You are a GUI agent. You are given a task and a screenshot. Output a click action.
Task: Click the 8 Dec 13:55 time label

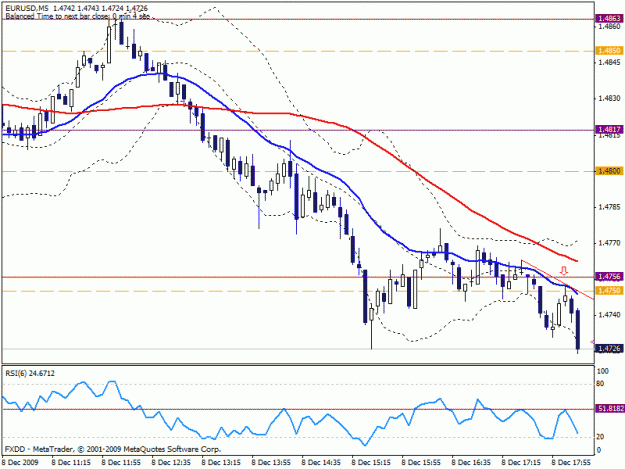click(271, 463)
